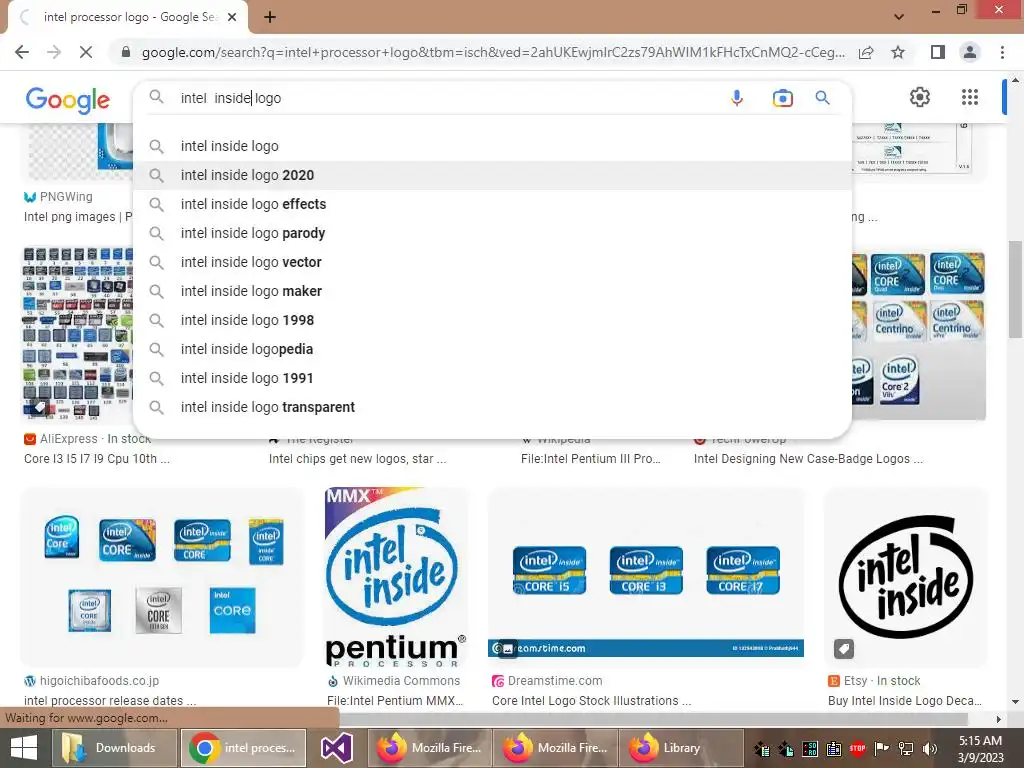Click the padlock site info icon
The width and height of the screenshot is (1024, 768).
[126, 52]
